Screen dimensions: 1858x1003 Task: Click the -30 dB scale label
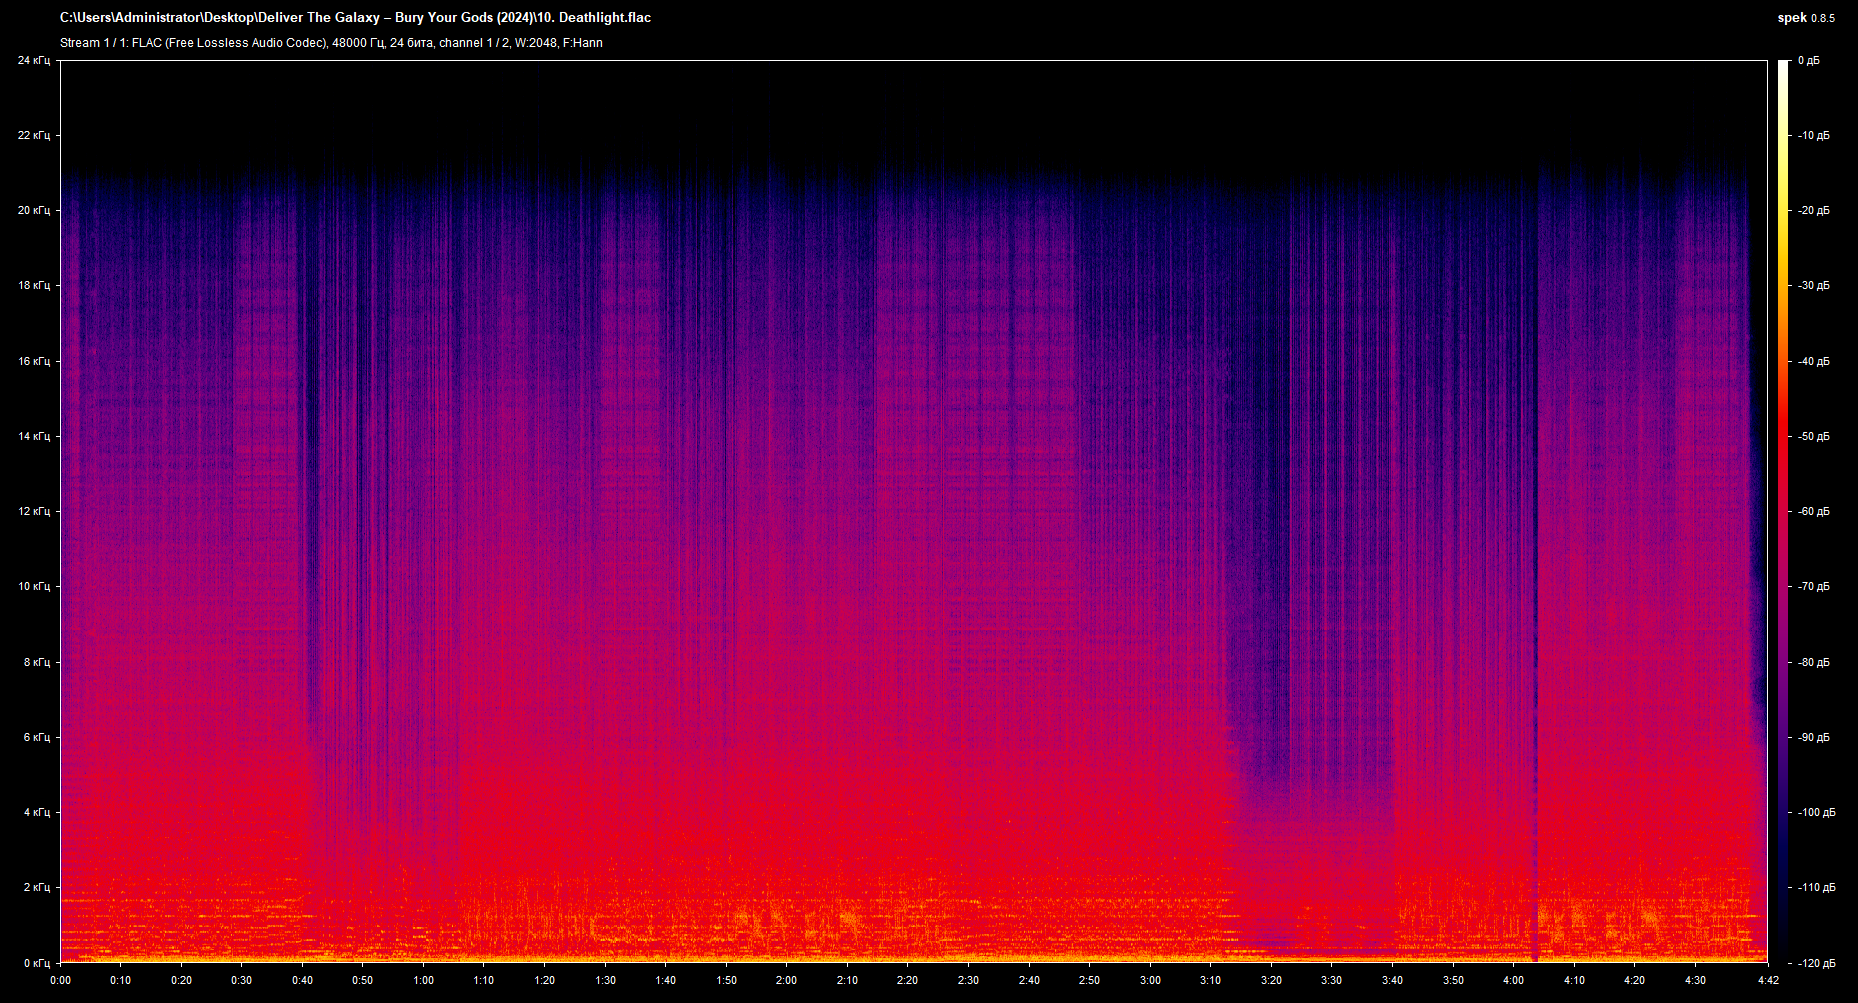tap(1813, 286)
